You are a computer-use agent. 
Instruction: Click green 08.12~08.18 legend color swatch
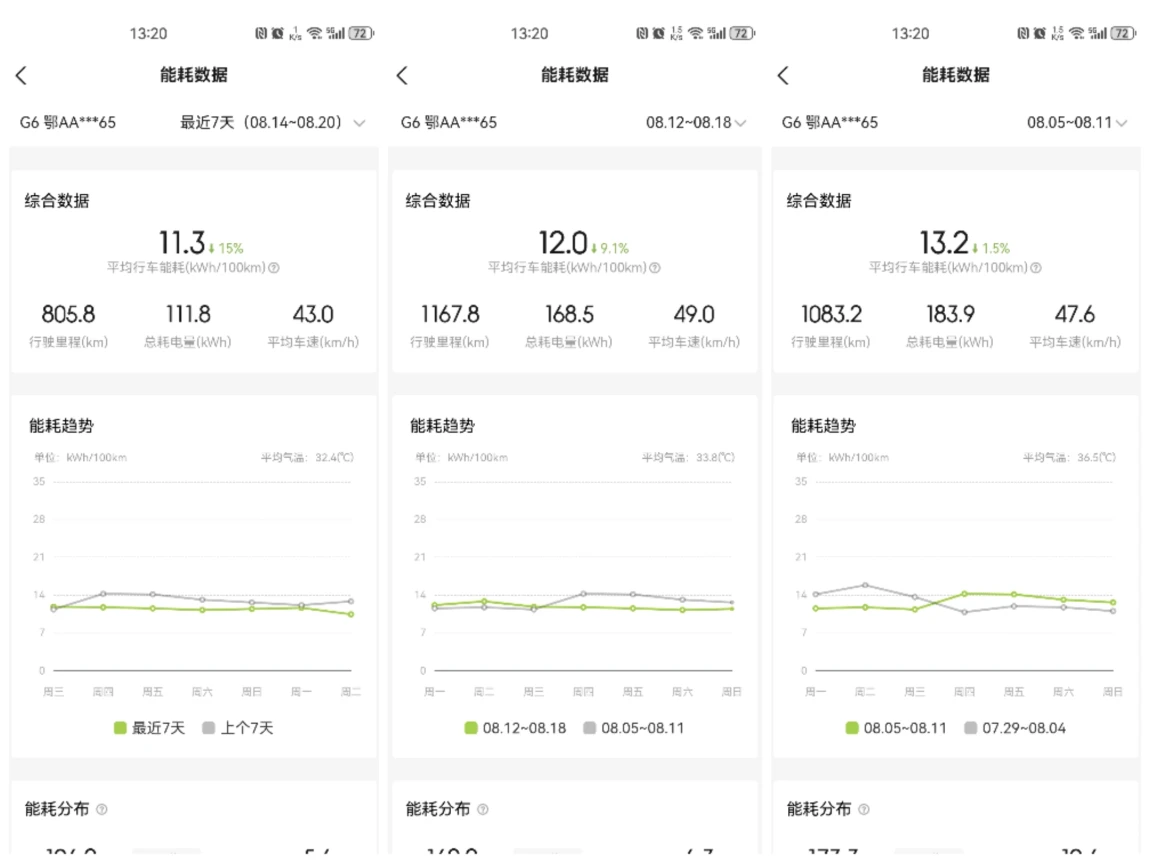tap(472, 728)
